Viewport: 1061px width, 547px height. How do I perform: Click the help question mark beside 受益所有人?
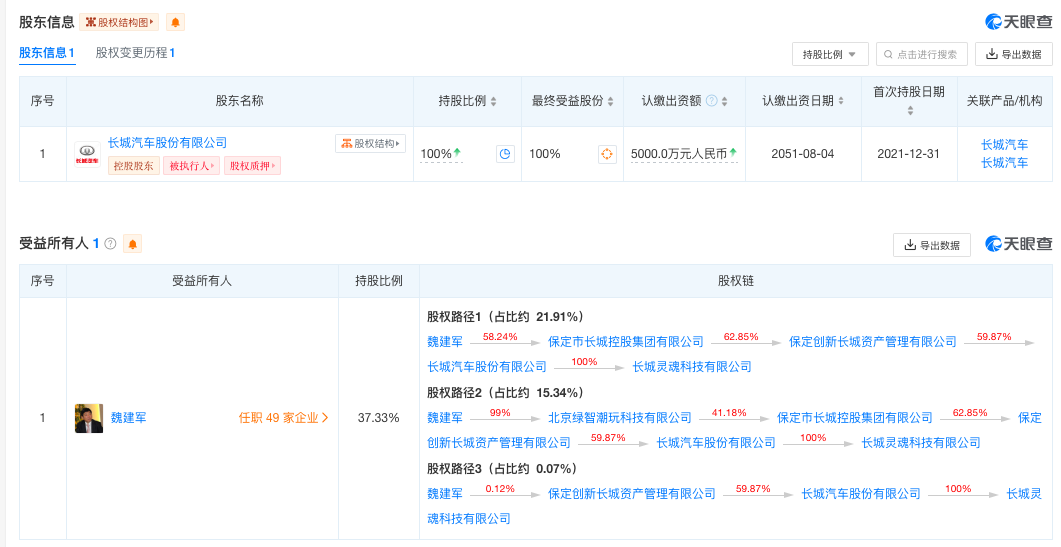coord(110,244)
